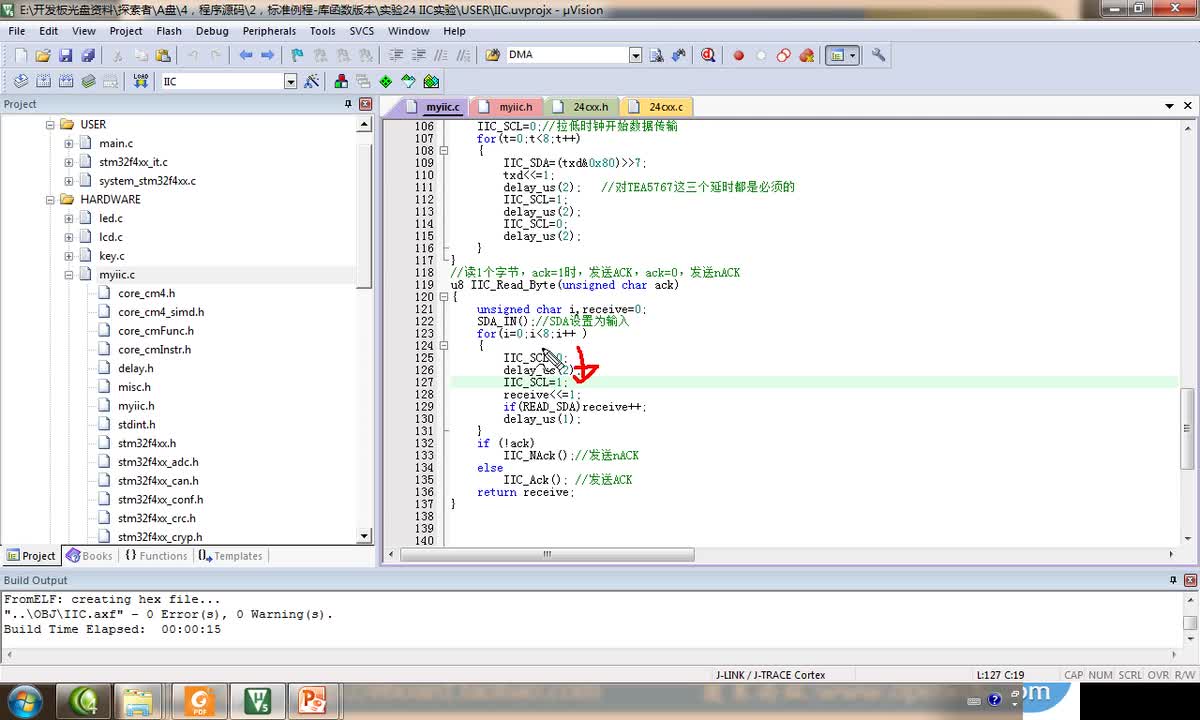Save the current file via toolbar
Image resolution: width=1200 pixels, height=720 pixels.
point(65,55)
